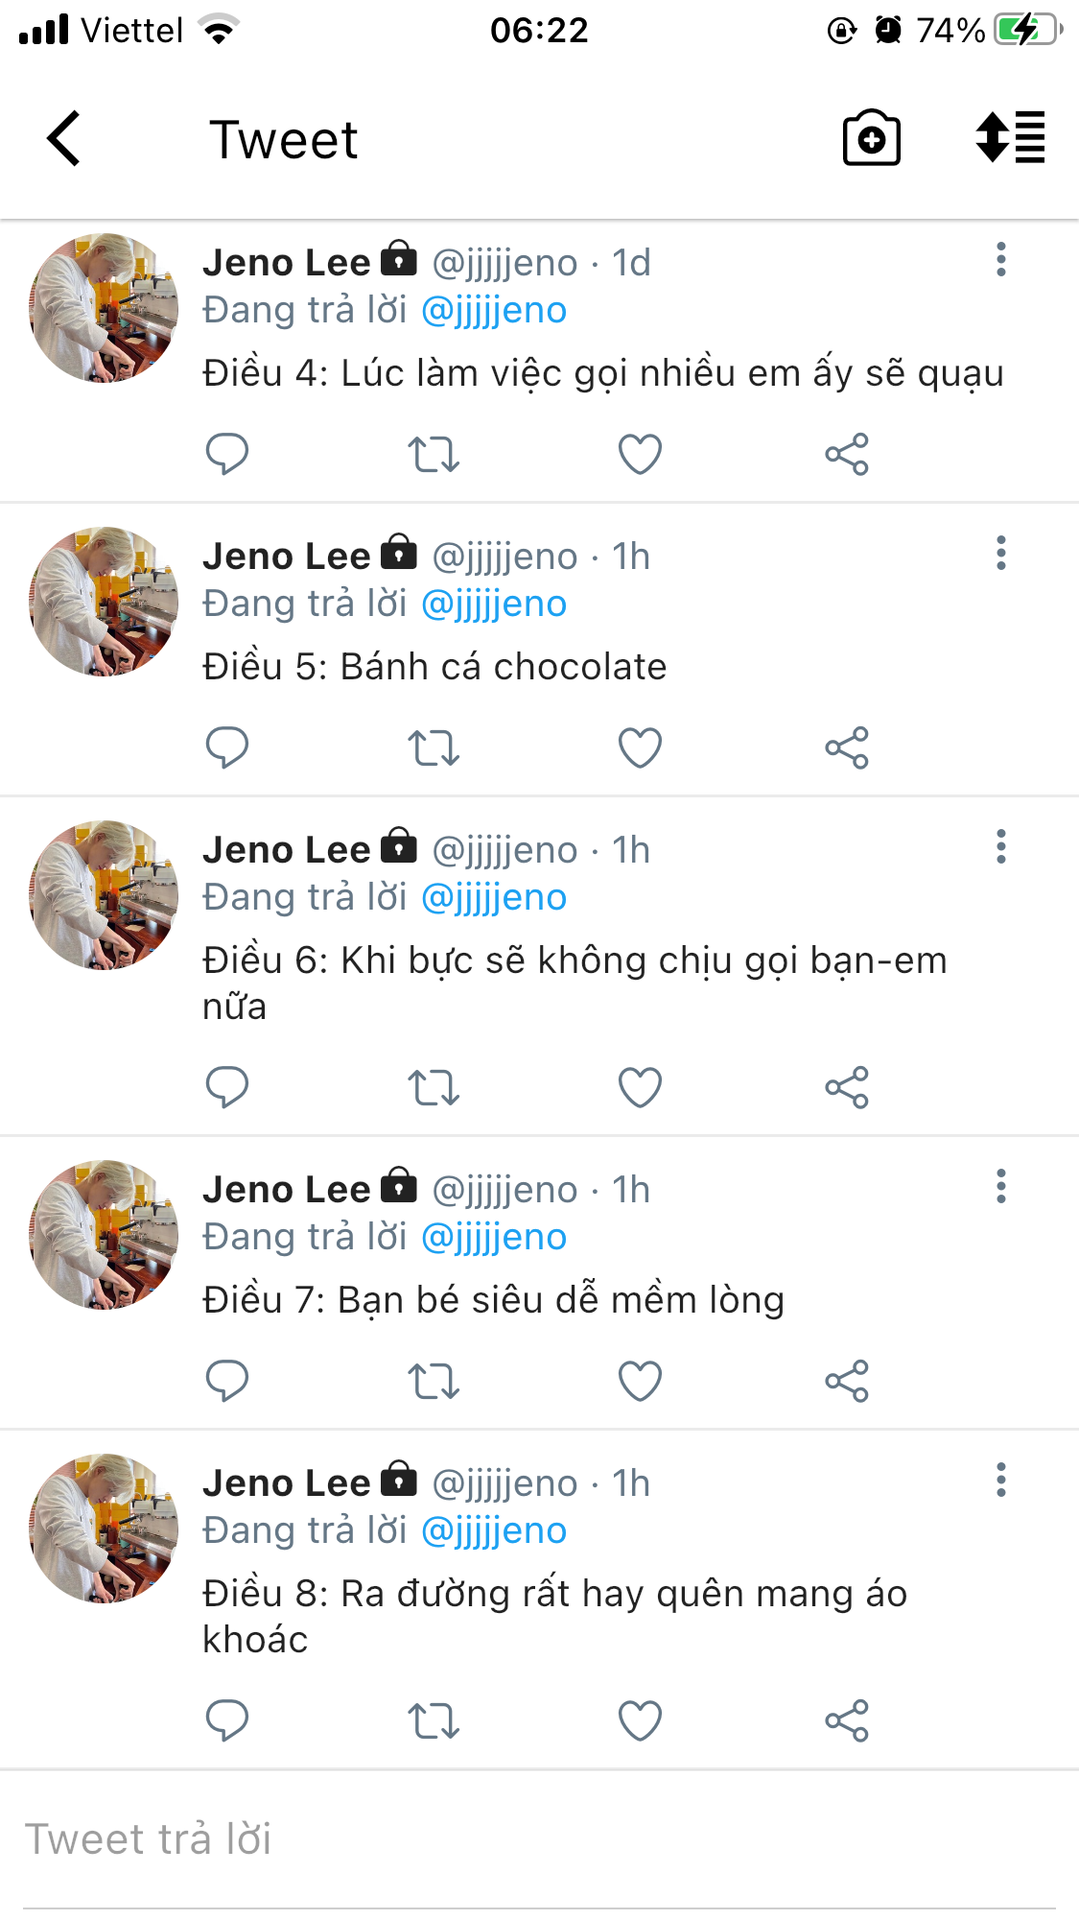
Task: Like the Điều 5 chocolate tweet
Action: point(640,748)
